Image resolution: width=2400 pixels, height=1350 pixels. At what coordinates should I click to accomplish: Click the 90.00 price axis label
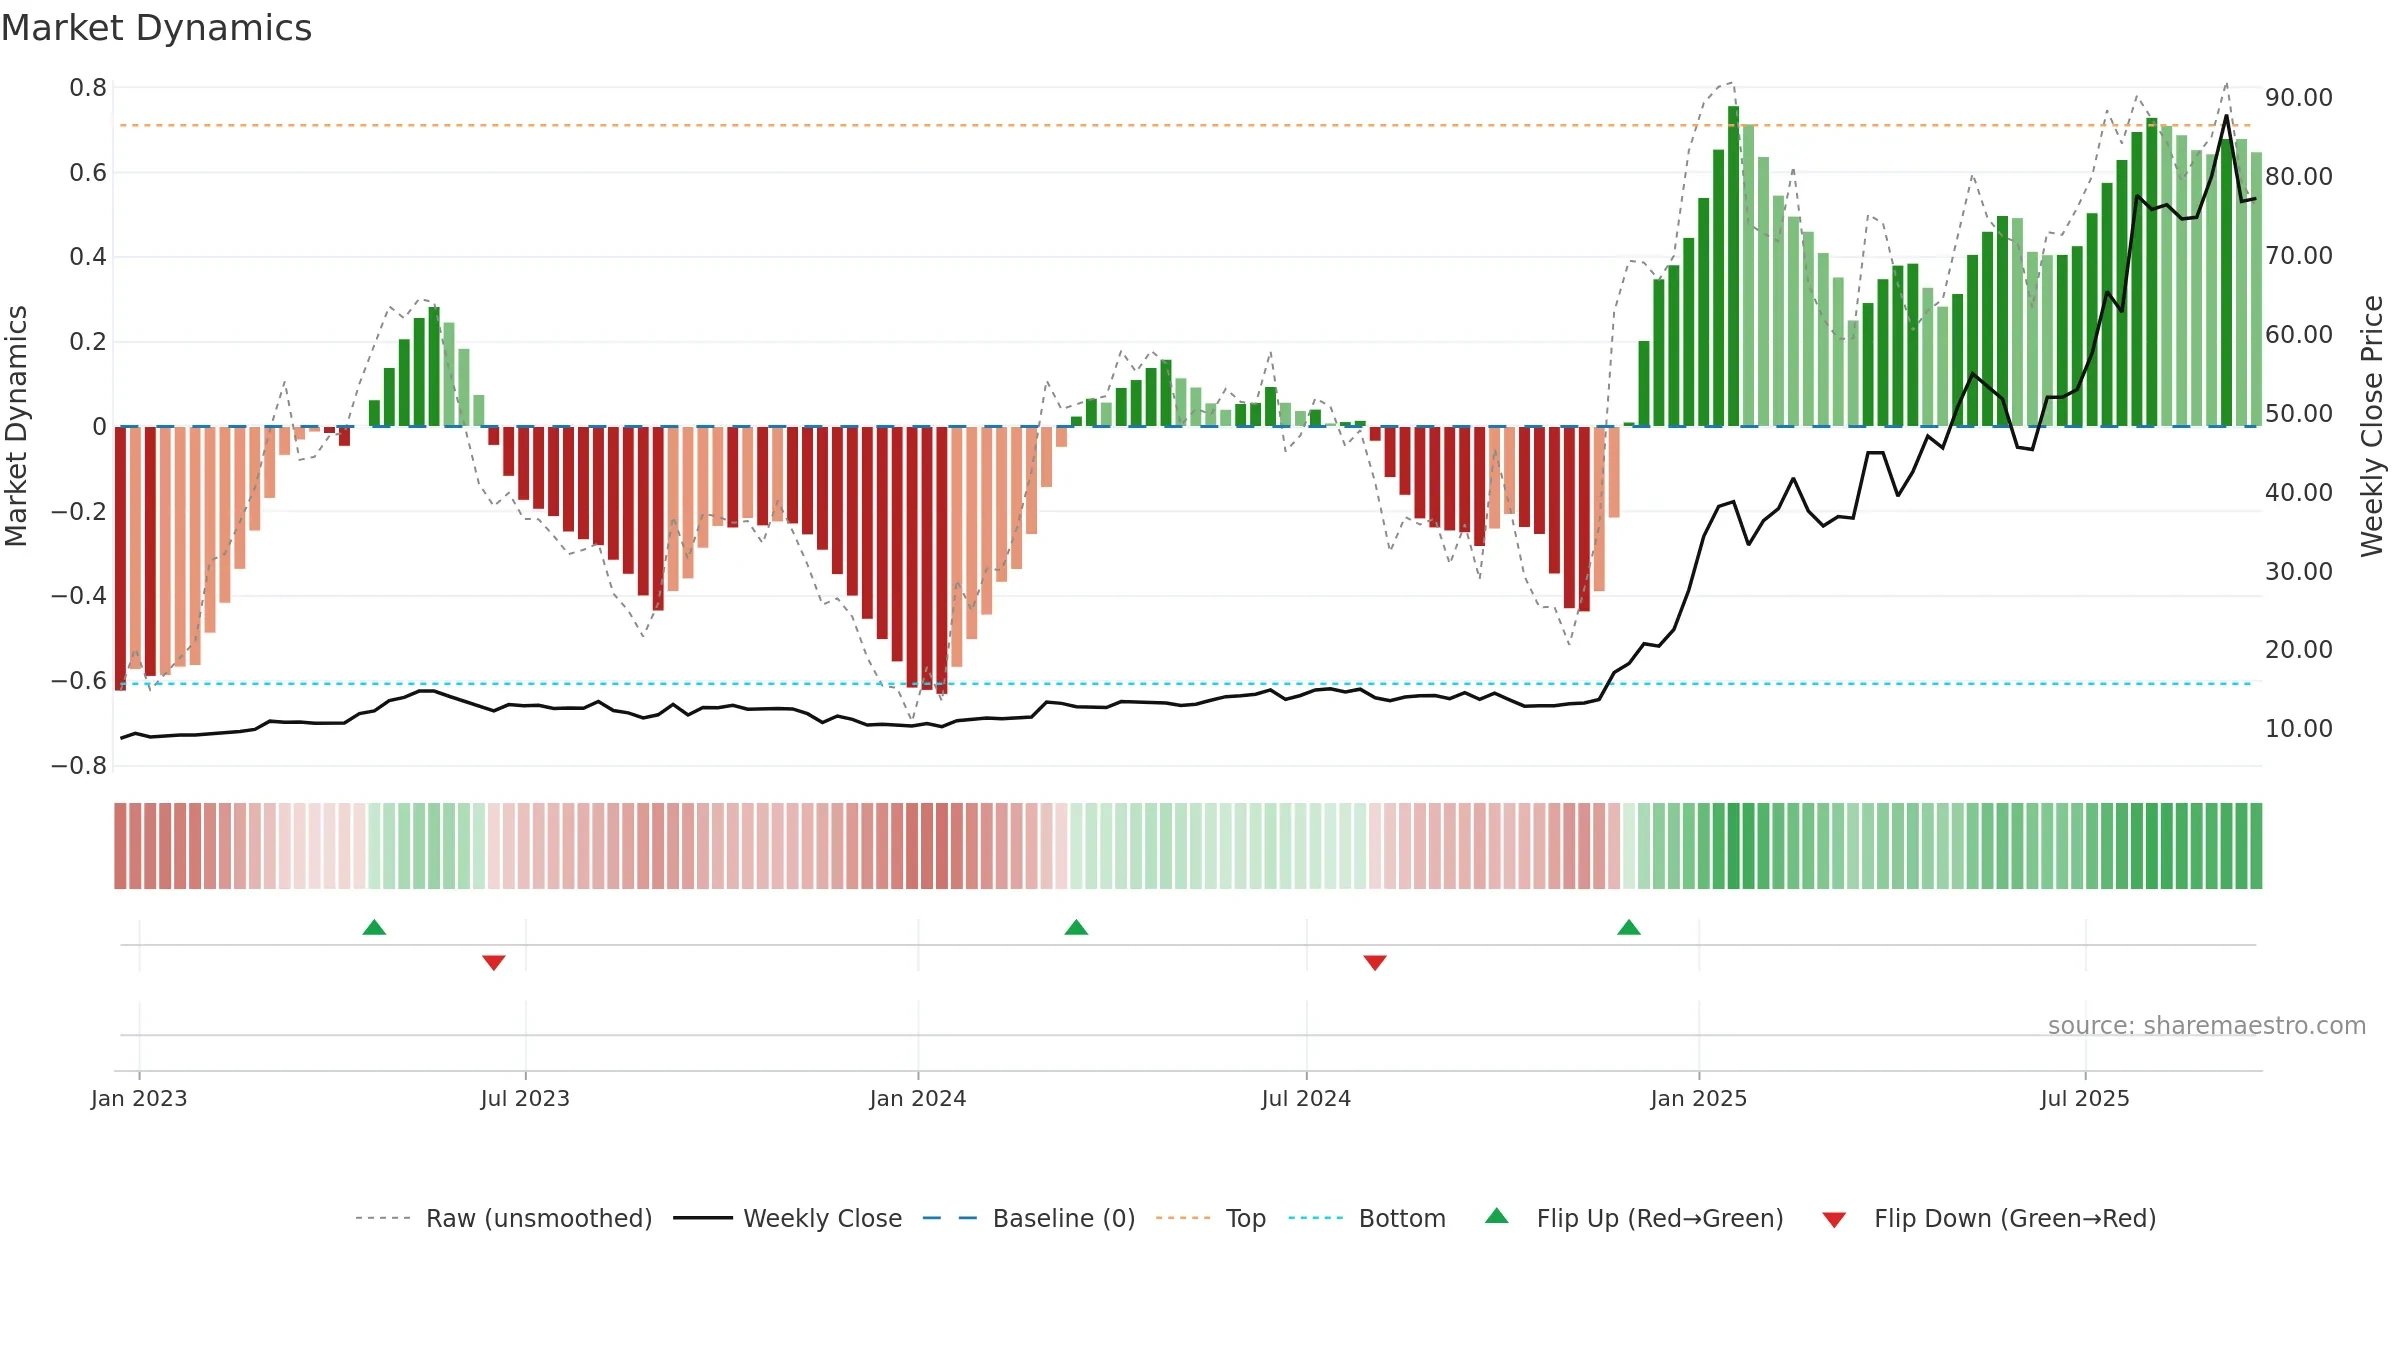[2299, 98]
